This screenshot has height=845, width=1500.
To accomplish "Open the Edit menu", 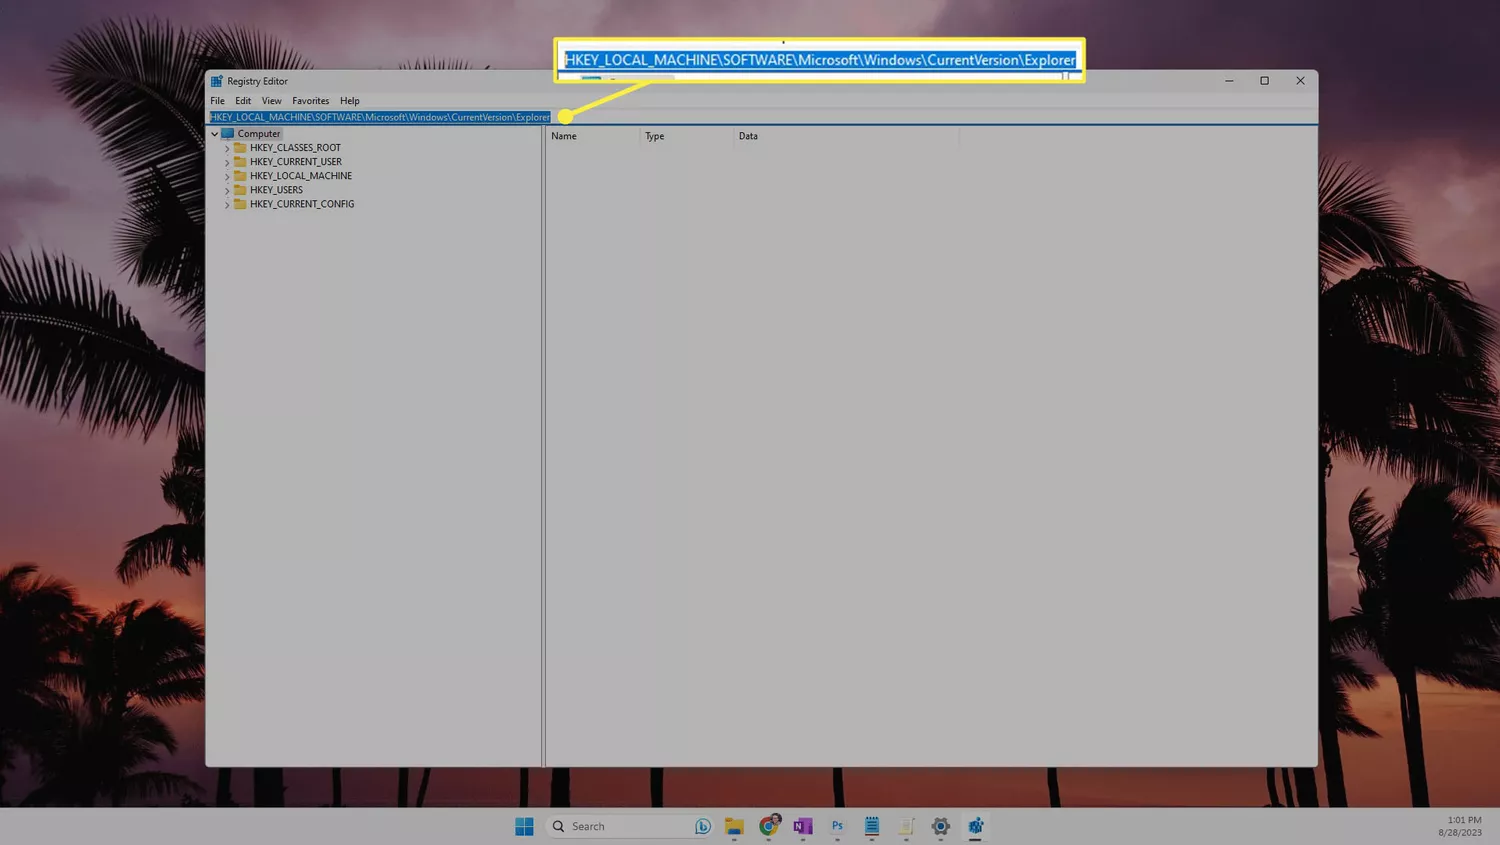I will pos(243,101).
